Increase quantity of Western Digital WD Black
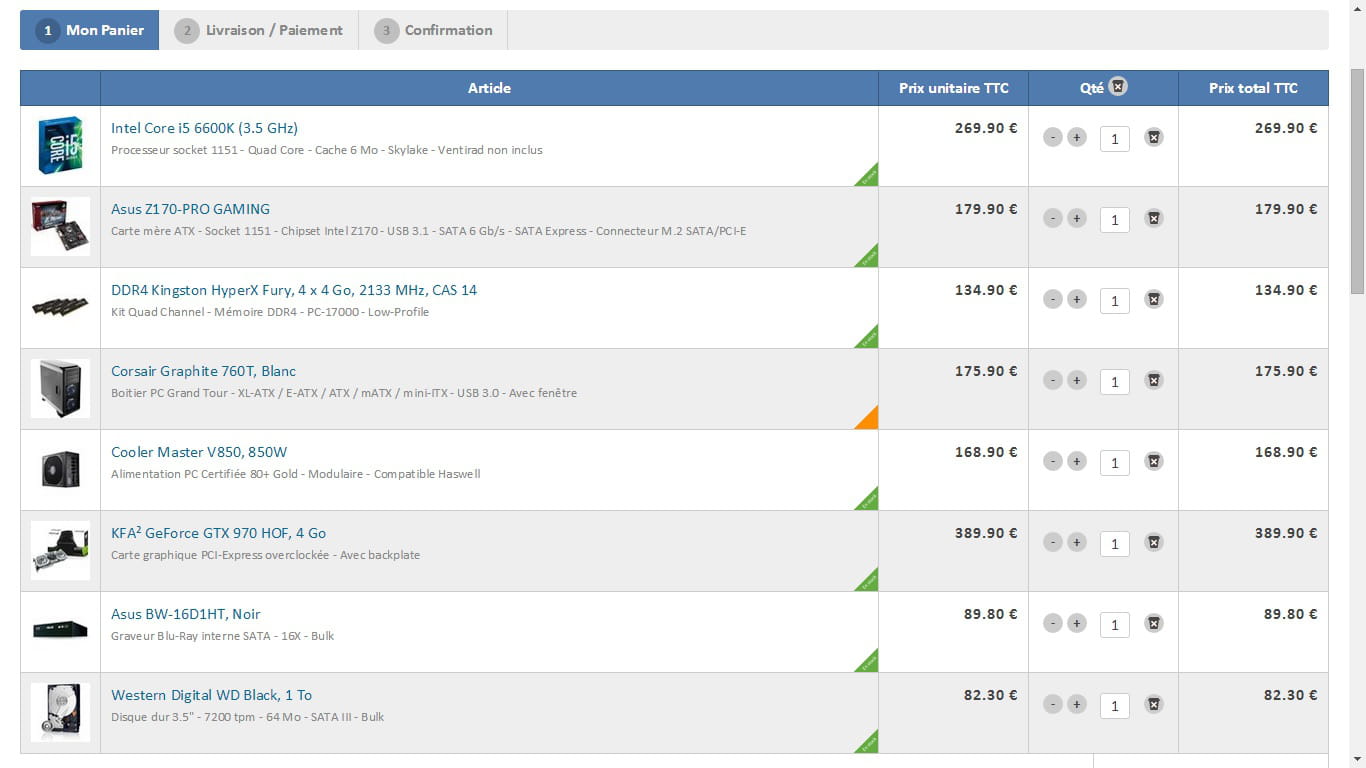 (x=1076, y=704)
